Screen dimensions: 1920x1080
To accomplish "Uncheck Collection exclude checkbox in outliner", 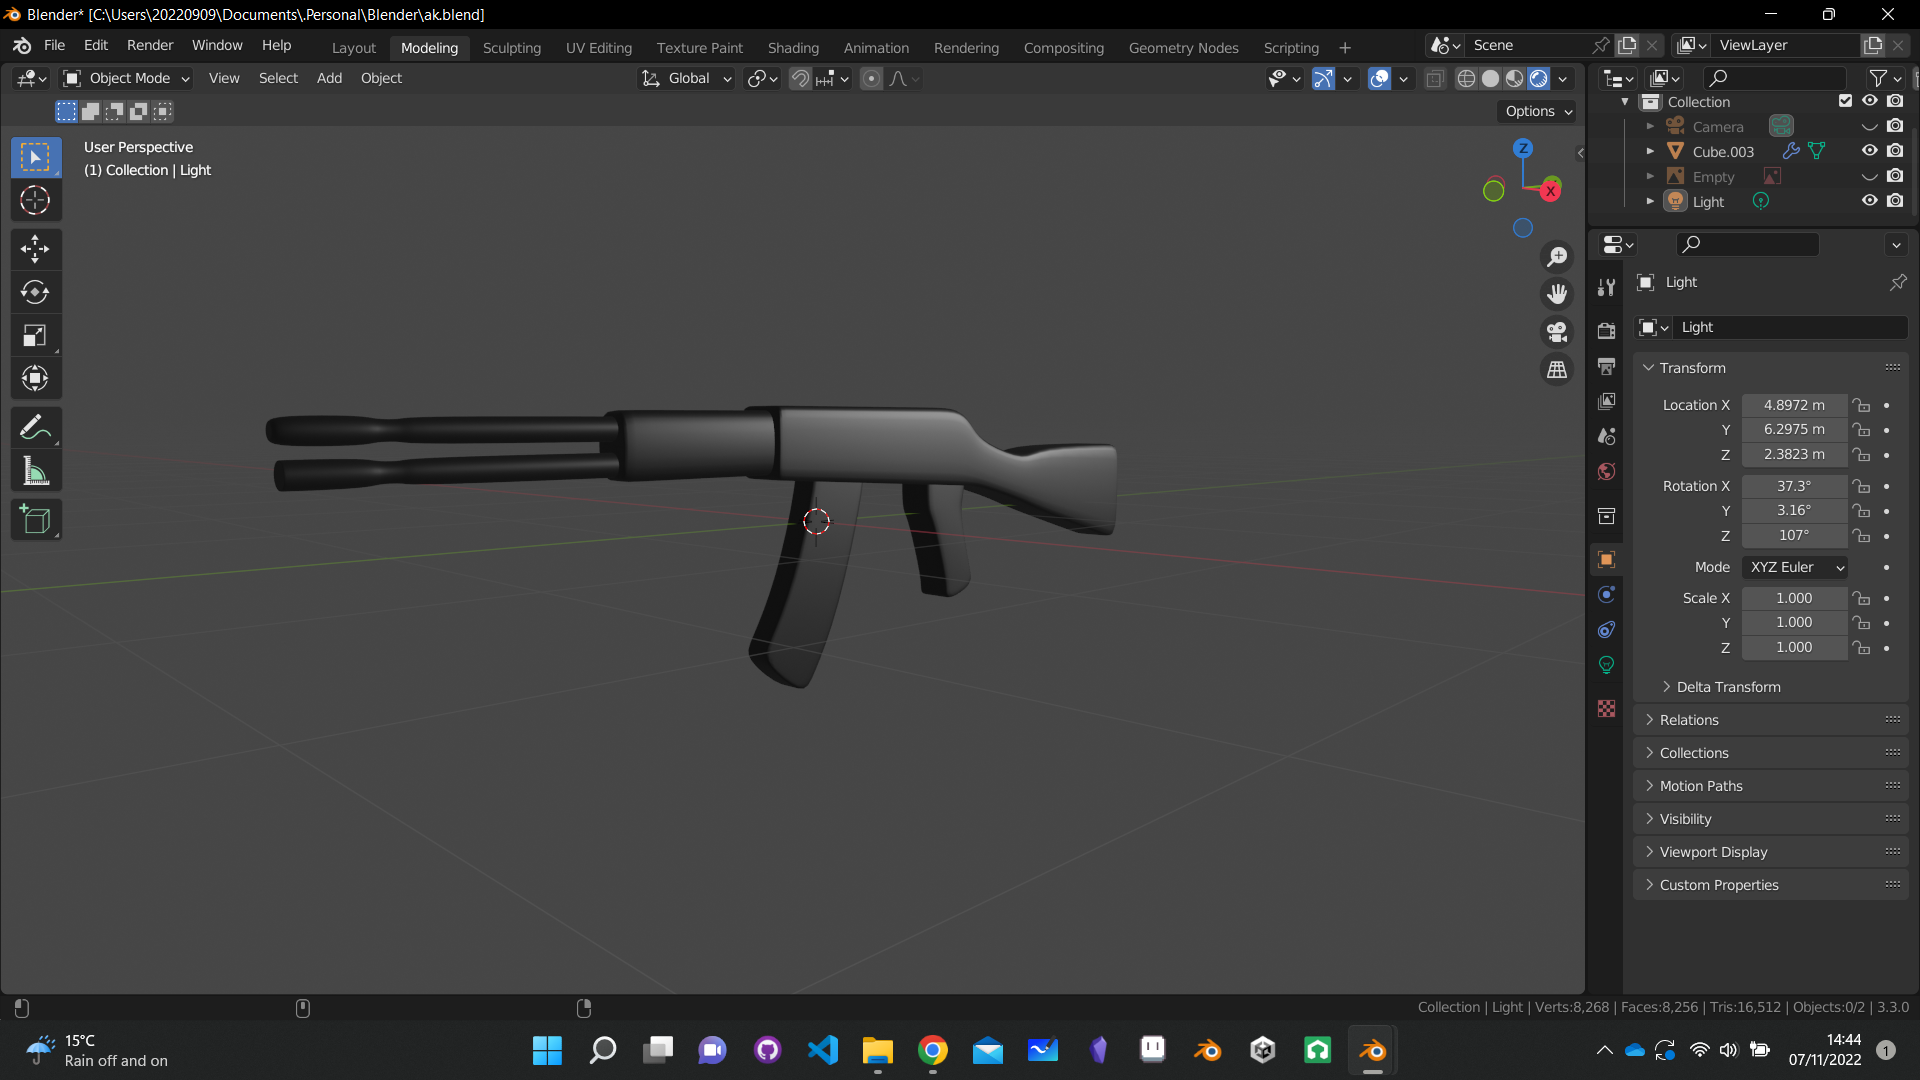I will [1845, 101].
